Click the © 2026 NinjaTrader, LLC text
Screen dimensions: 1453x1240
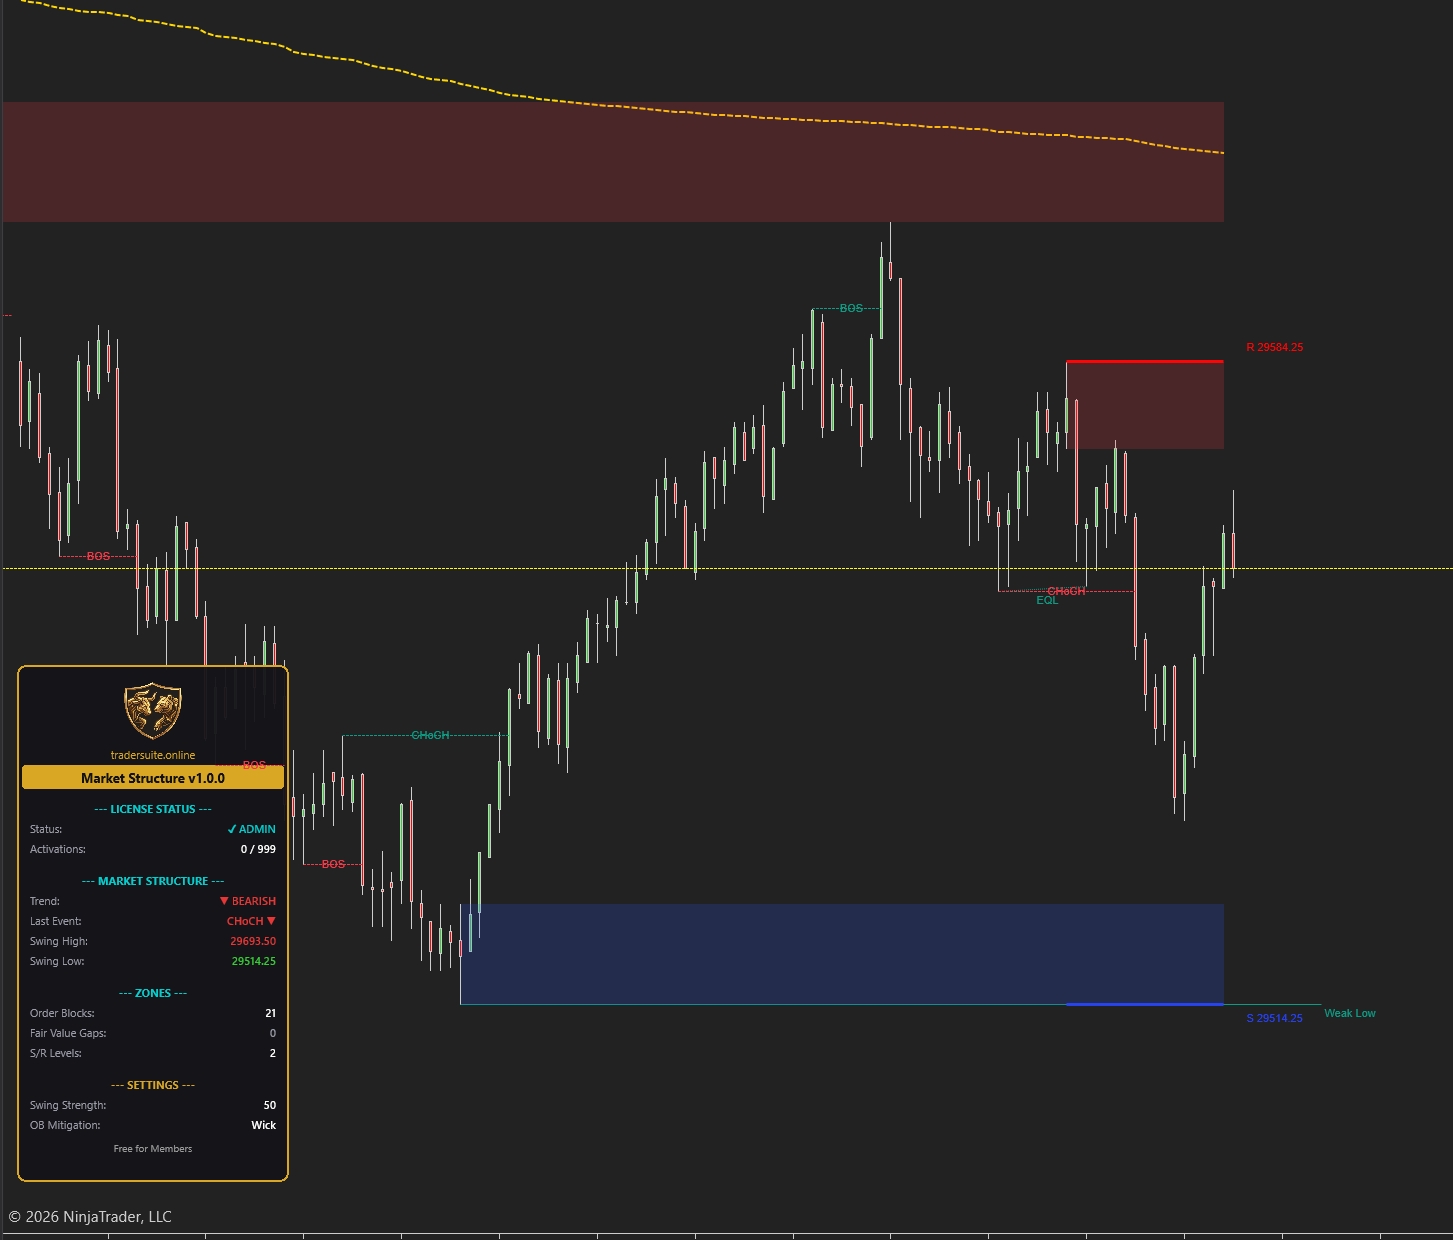[x=90, y=1216]
